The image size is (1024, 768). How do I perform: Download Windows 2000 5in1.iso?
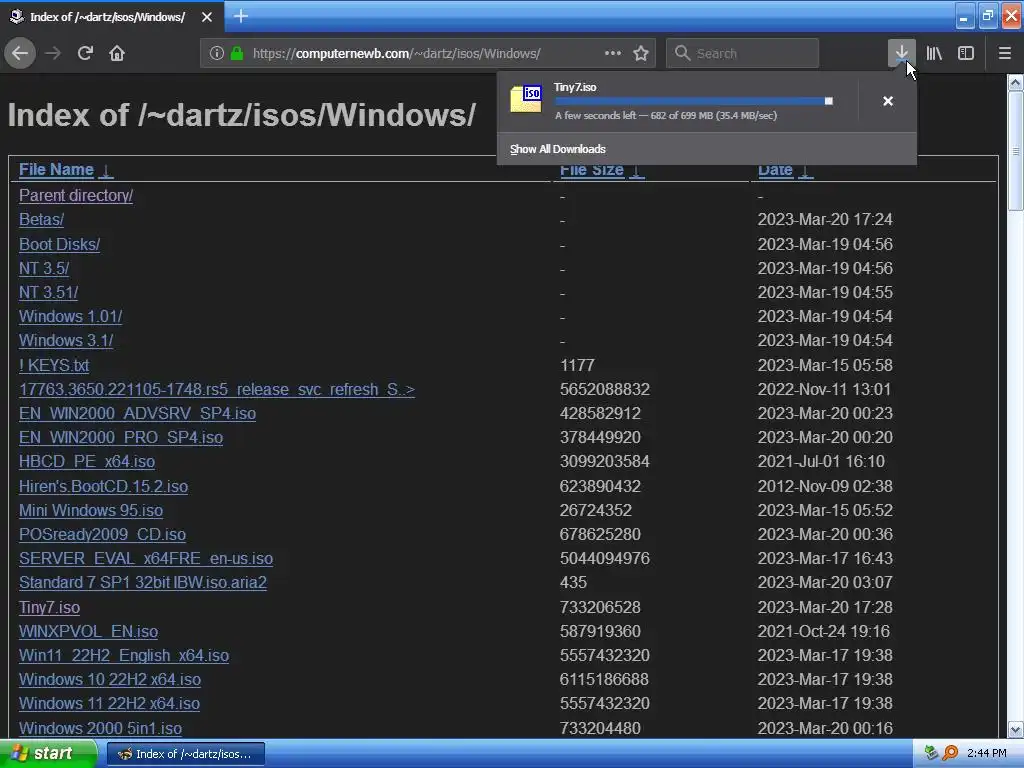101,728
